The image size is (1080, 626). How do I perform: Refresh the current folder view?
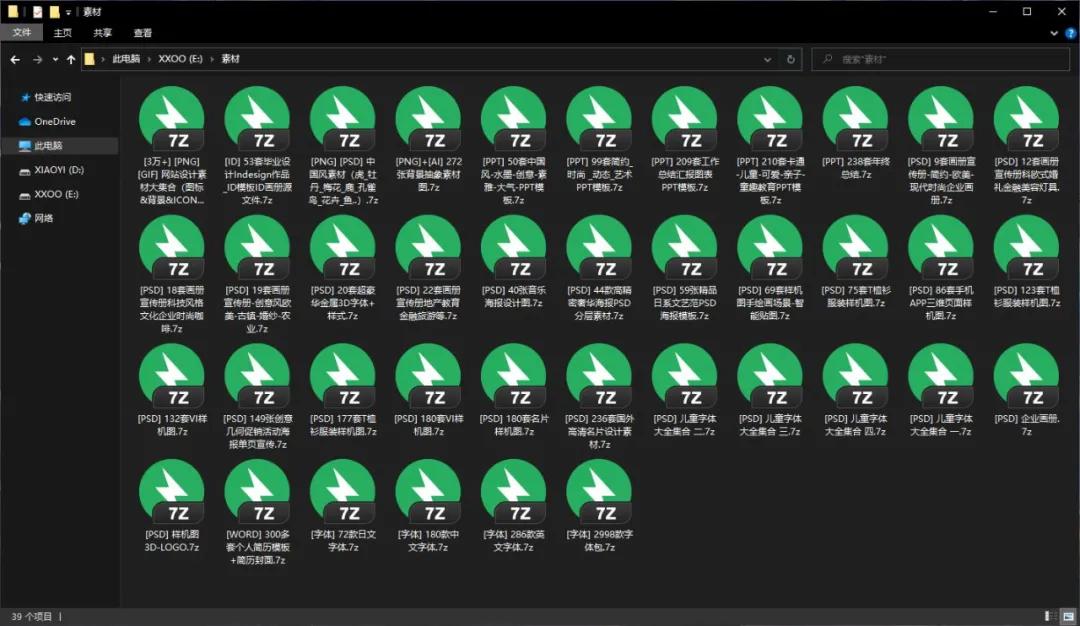(791, 59)
